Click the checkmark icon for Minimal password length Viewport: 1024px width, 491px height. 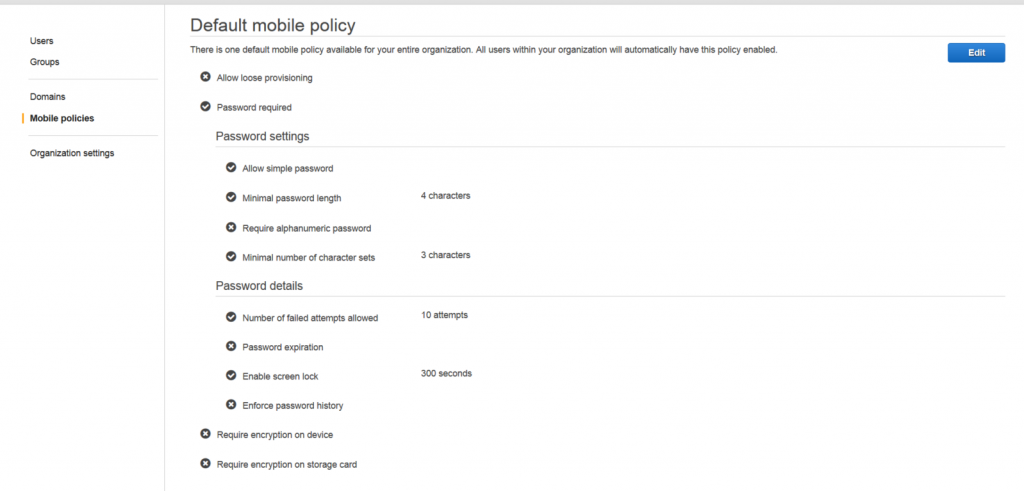pyautogui.click(x=231, y=197)
